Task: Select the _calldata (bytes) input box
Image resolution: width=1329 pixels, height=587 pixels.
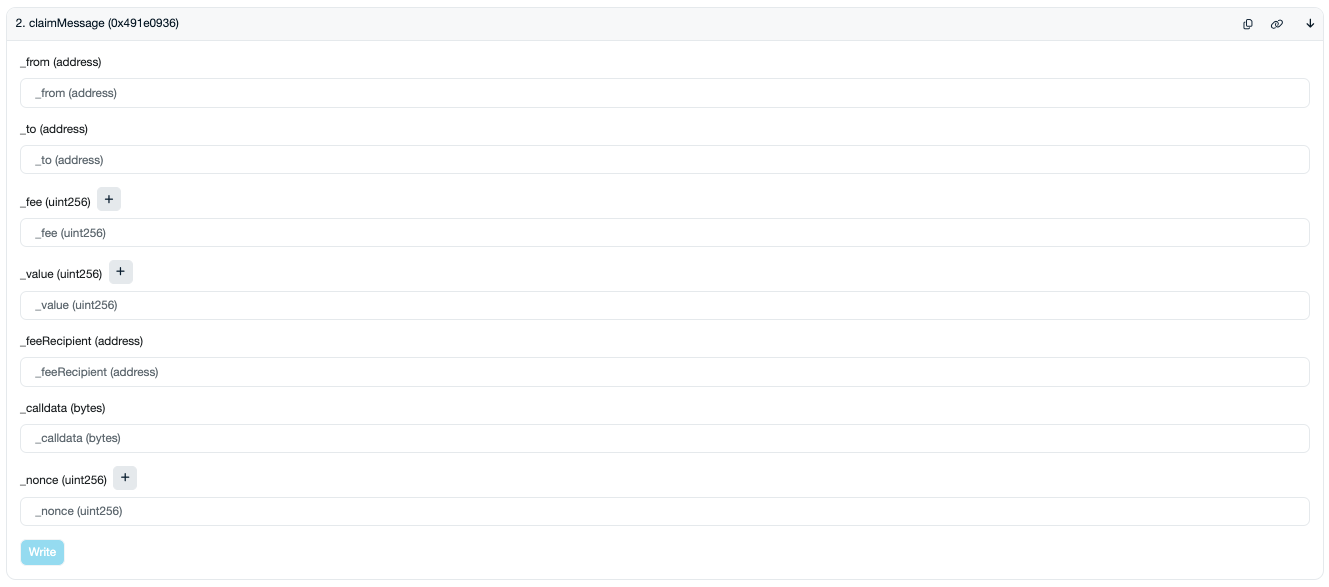Action: tap(663, 438)
